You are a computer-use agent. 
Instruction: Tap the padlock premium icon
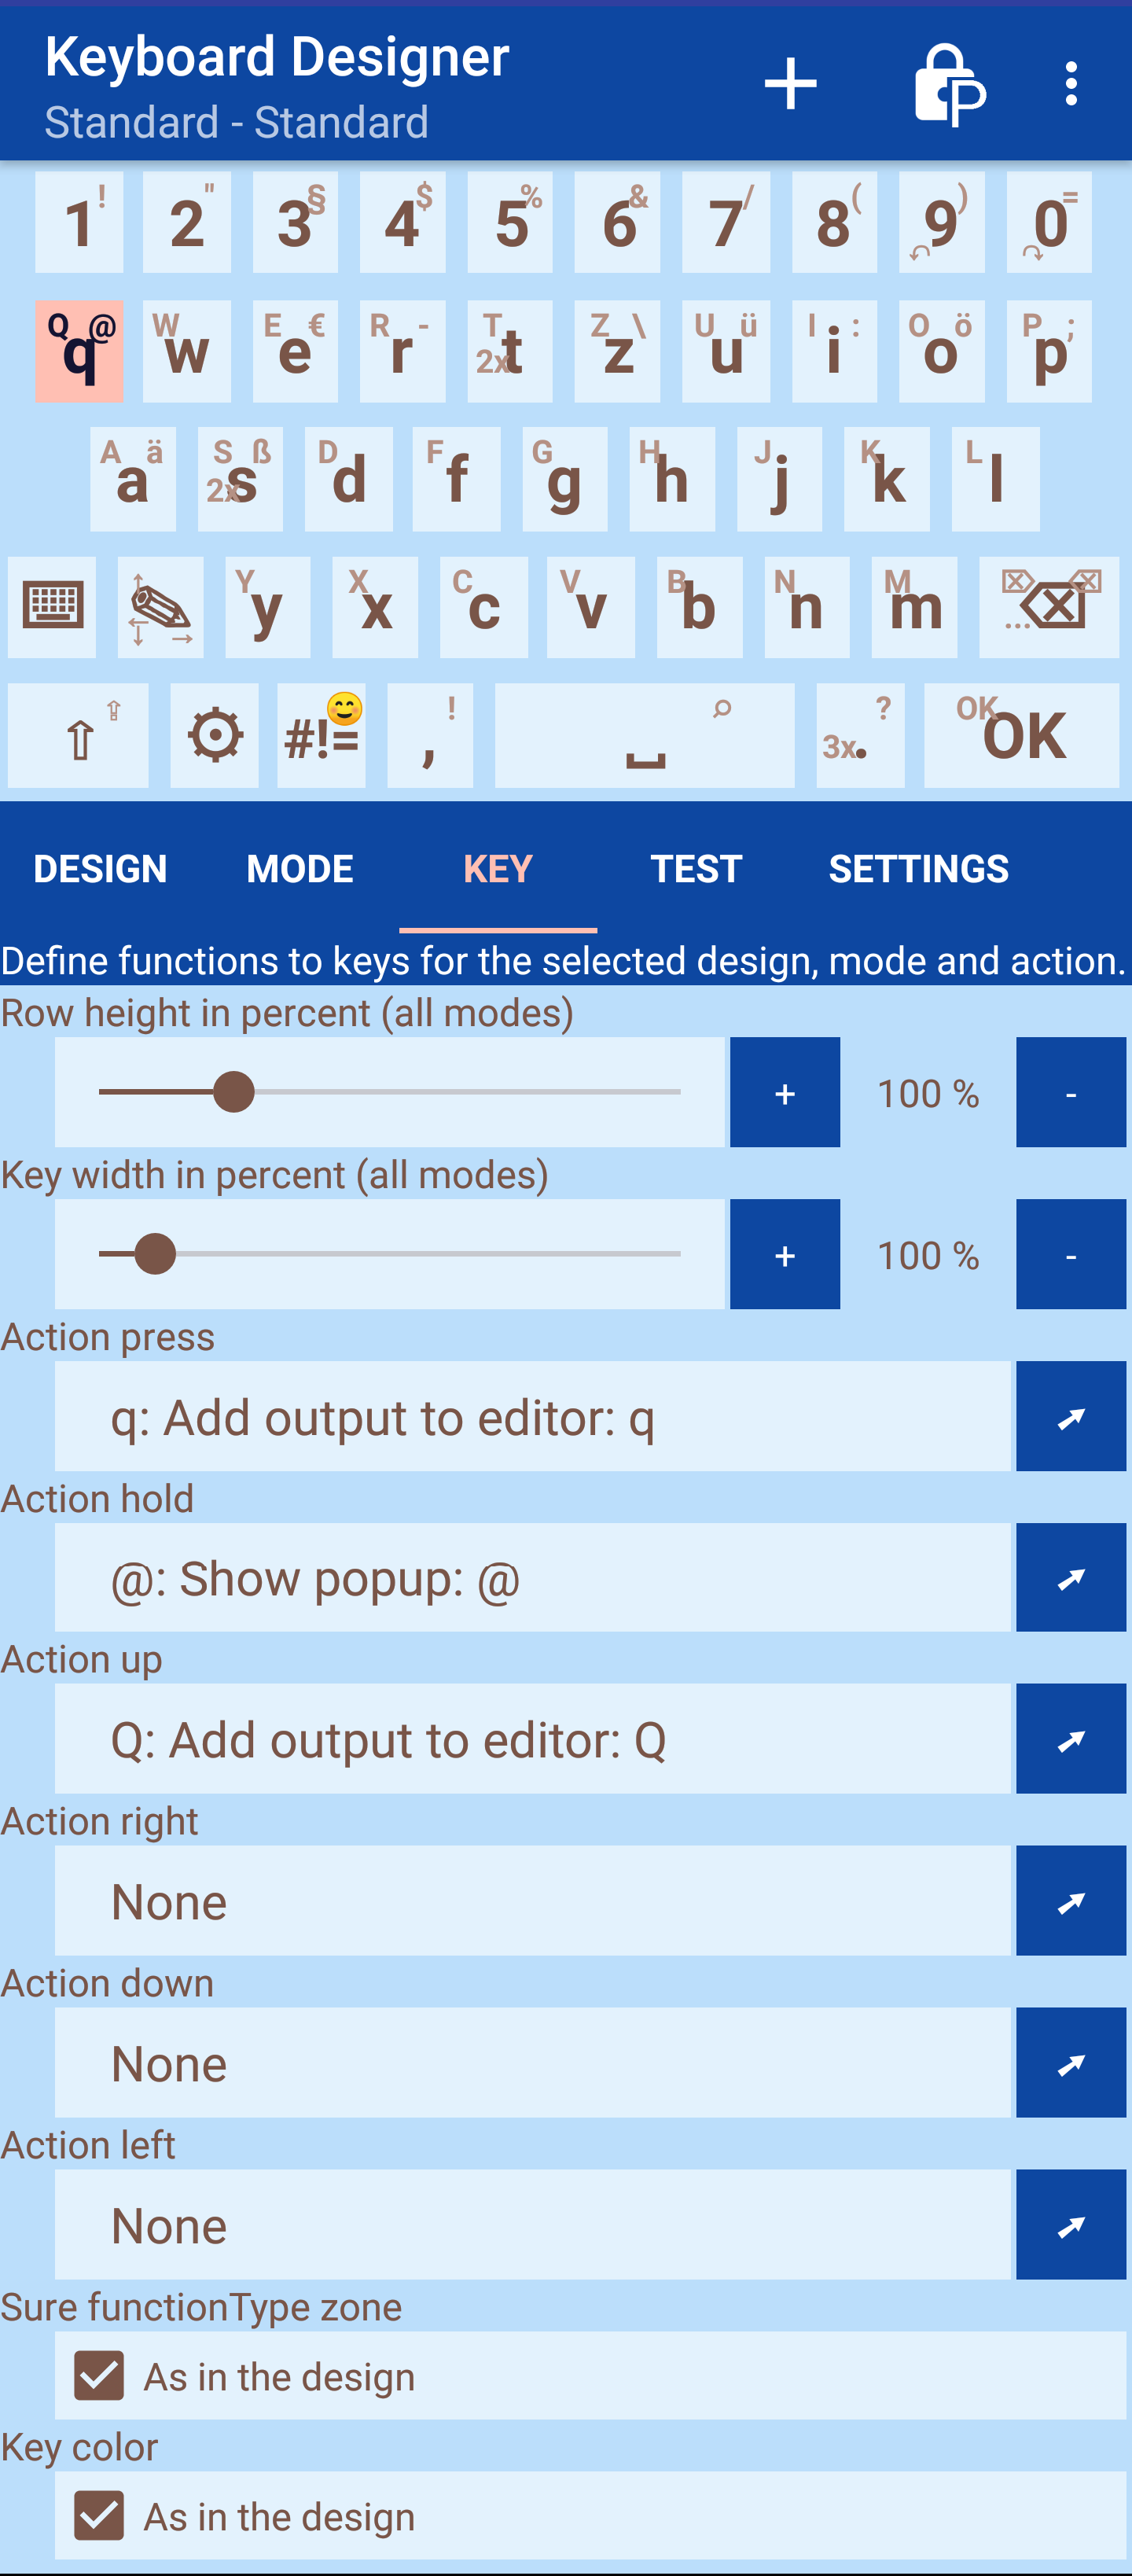click(948, 85)
